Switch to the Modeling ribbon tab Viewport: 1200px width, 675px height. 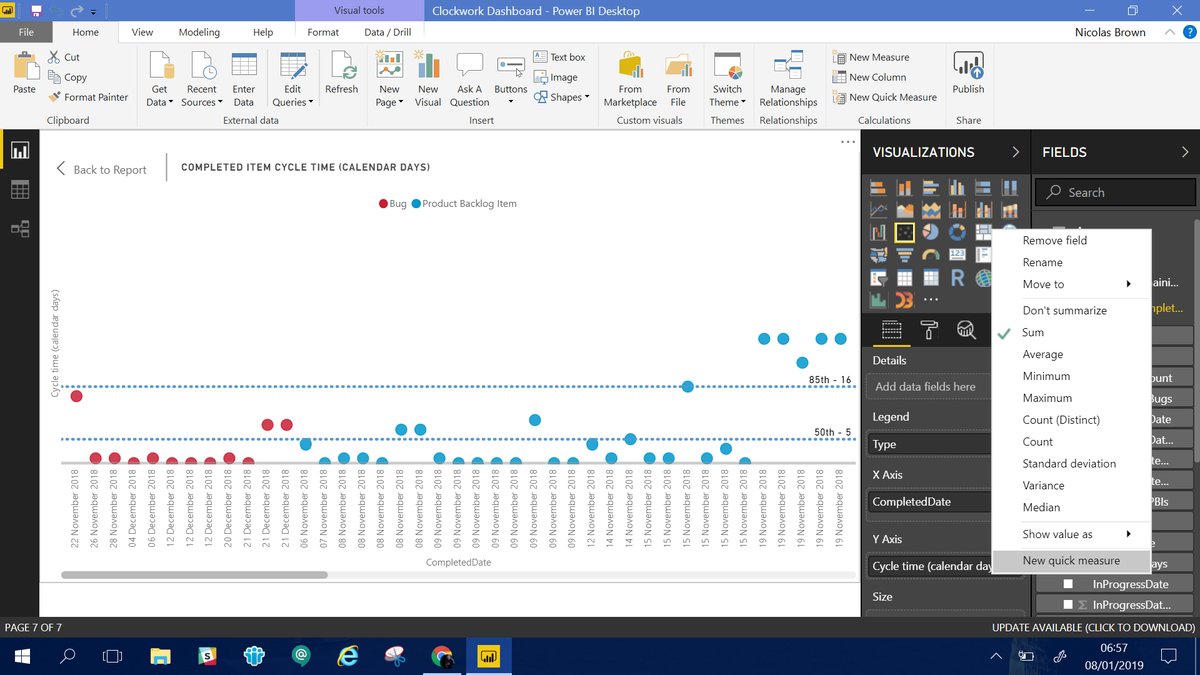coord(199,32)
